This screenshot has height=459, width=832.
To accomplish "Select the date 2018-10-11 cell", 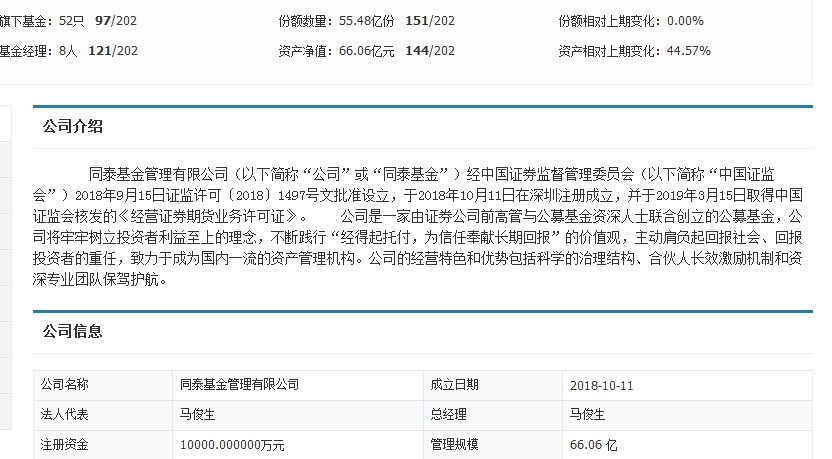I will 688,385.
